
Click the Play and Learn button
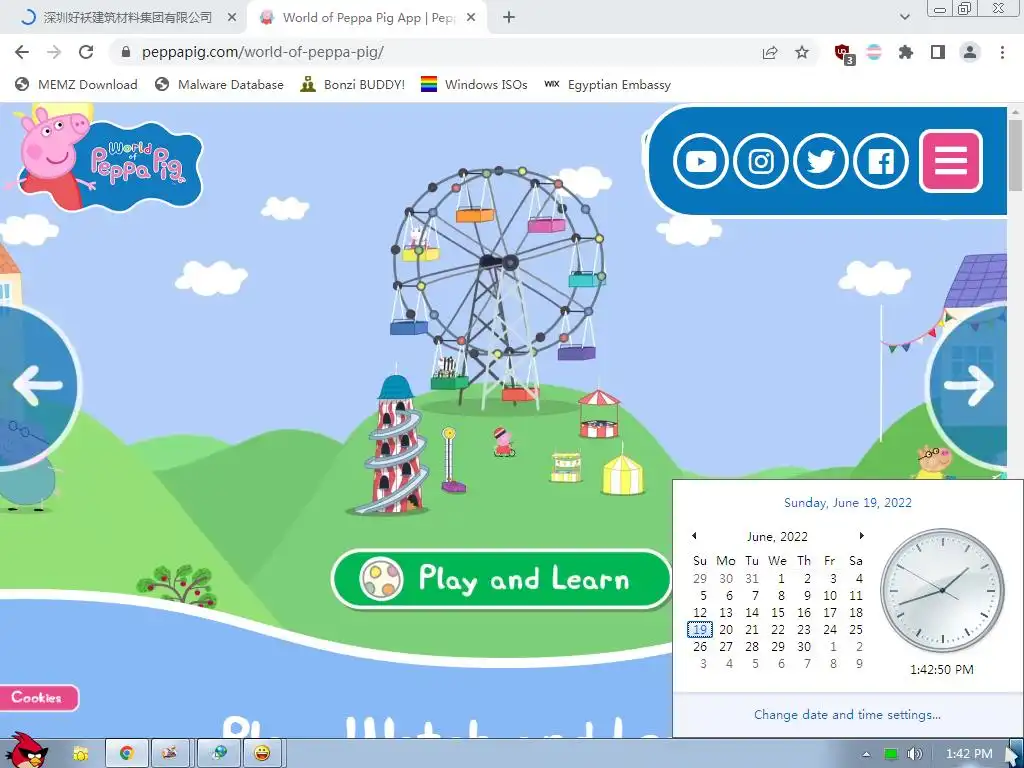[x=502, y=579]
